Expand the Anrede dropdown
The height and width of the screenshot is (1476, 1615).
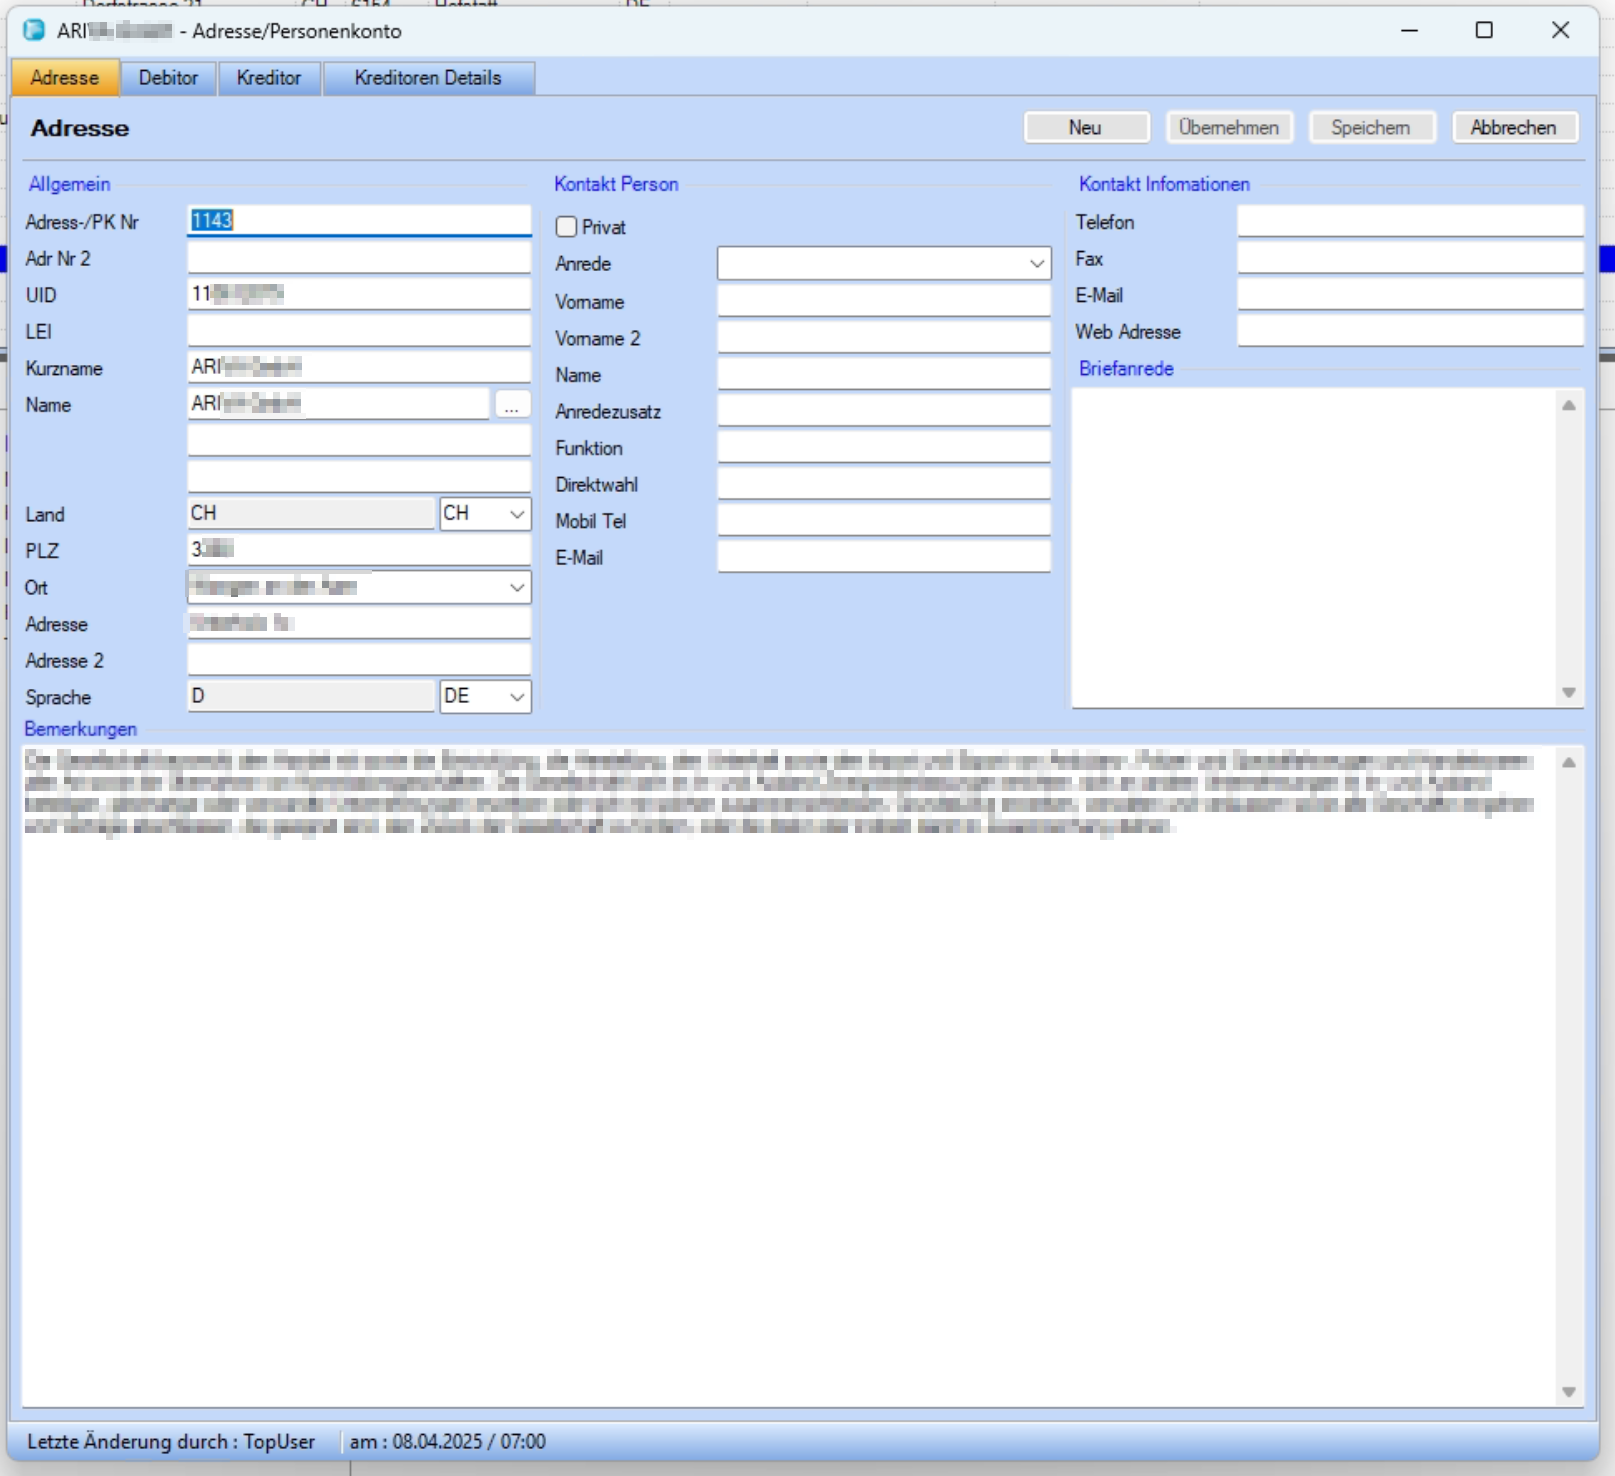1037,264
